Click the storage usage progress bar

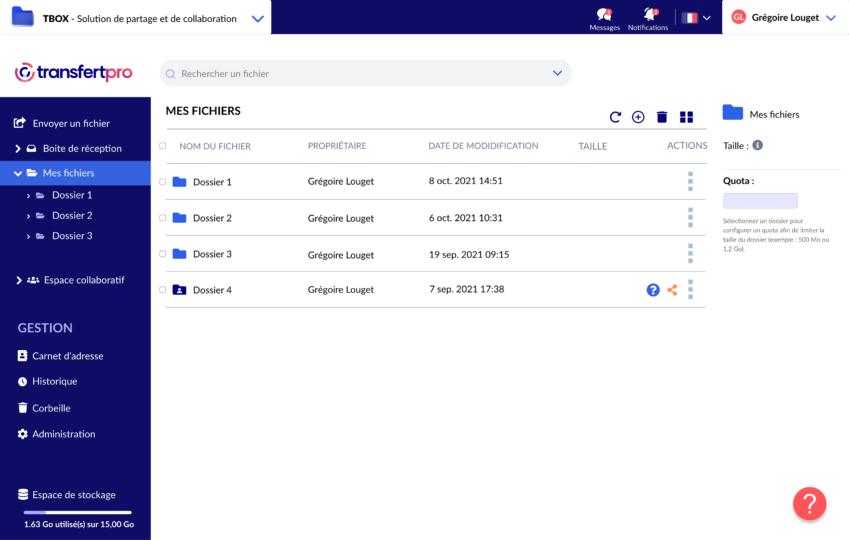[76, 512]
